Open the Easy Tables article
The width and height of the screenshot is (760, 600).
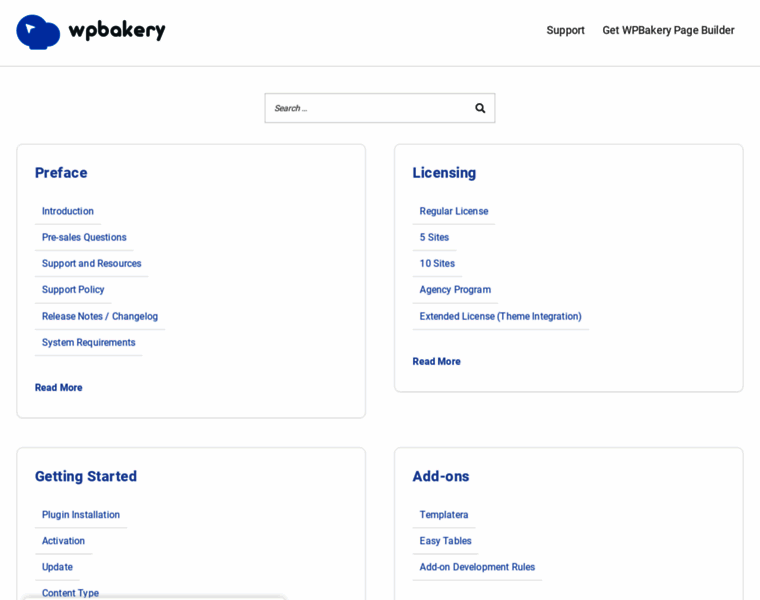click(x=445, y=541)
